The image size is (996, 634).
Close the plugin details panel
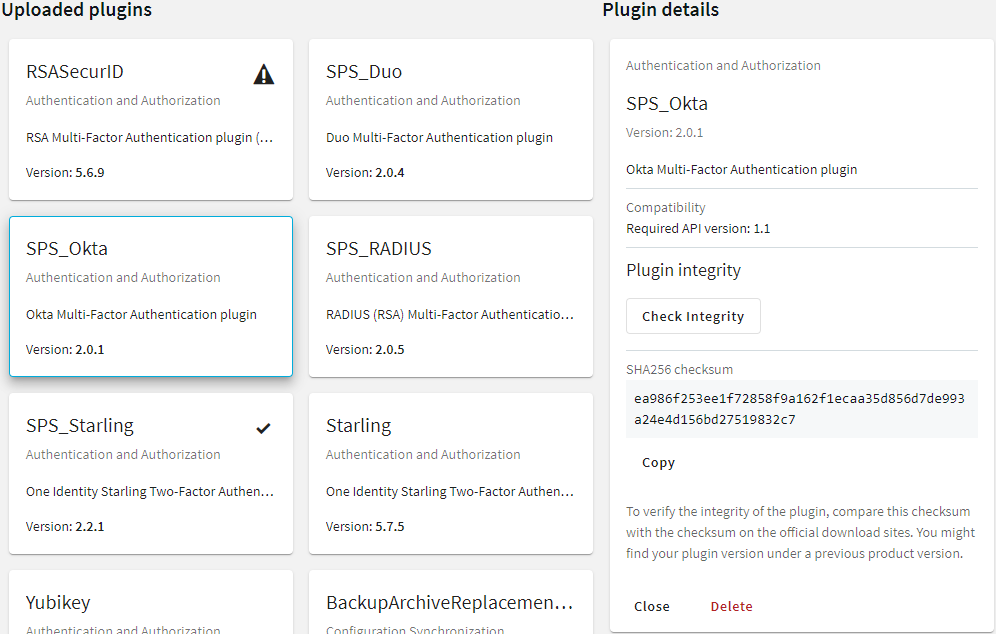point(652,606)
